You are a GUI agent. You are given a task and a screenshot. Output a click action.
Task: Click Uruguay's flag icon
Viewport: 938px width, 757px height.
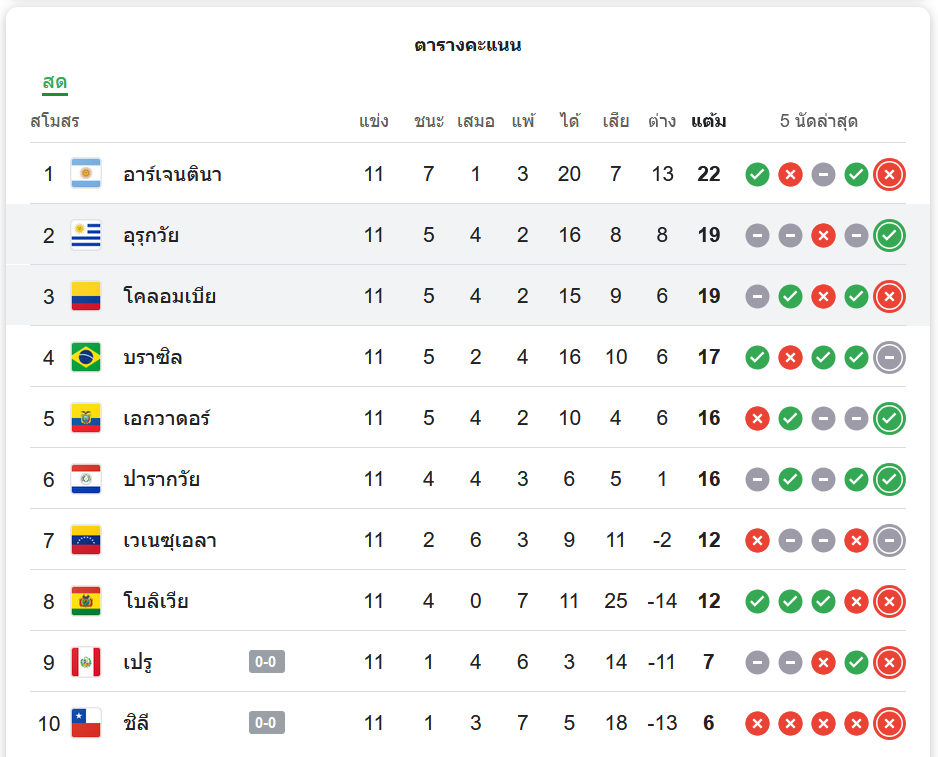pos(86,235)
